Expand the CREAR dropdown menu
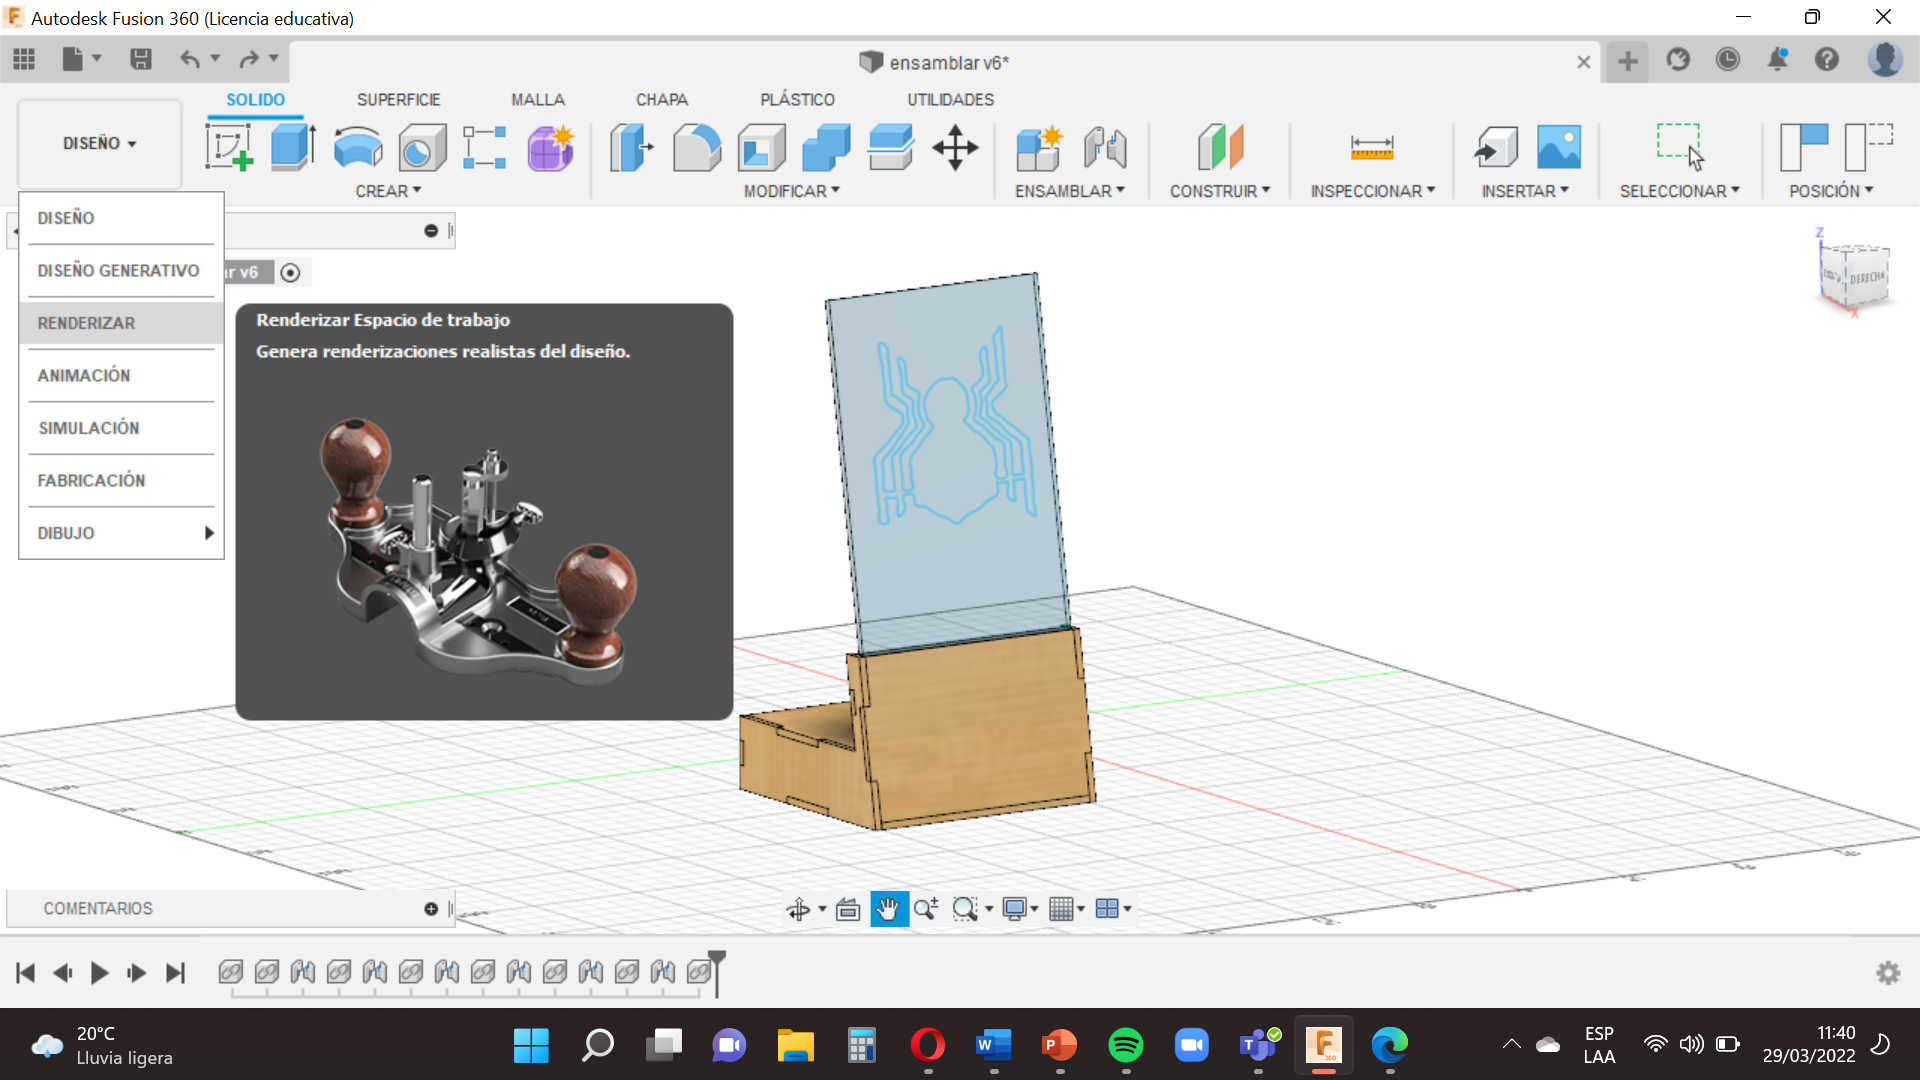The height and width of the screenshot is (1080, 1920). tap(388, 191)
